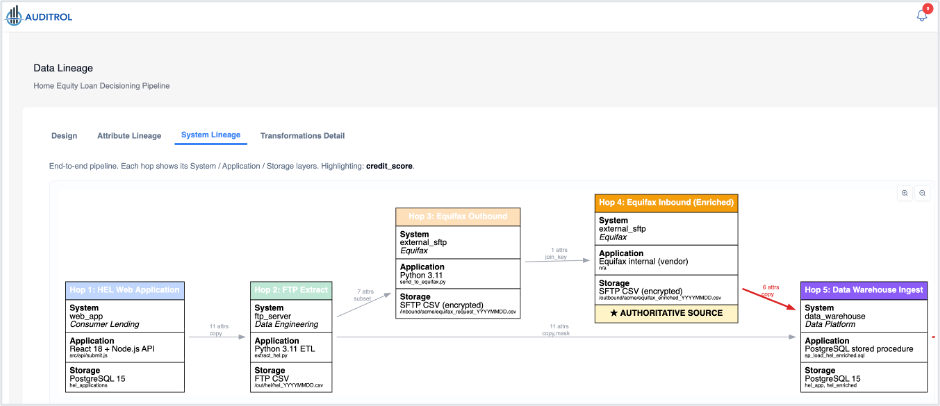Open the Transformations Detail tab

[302, 136]
